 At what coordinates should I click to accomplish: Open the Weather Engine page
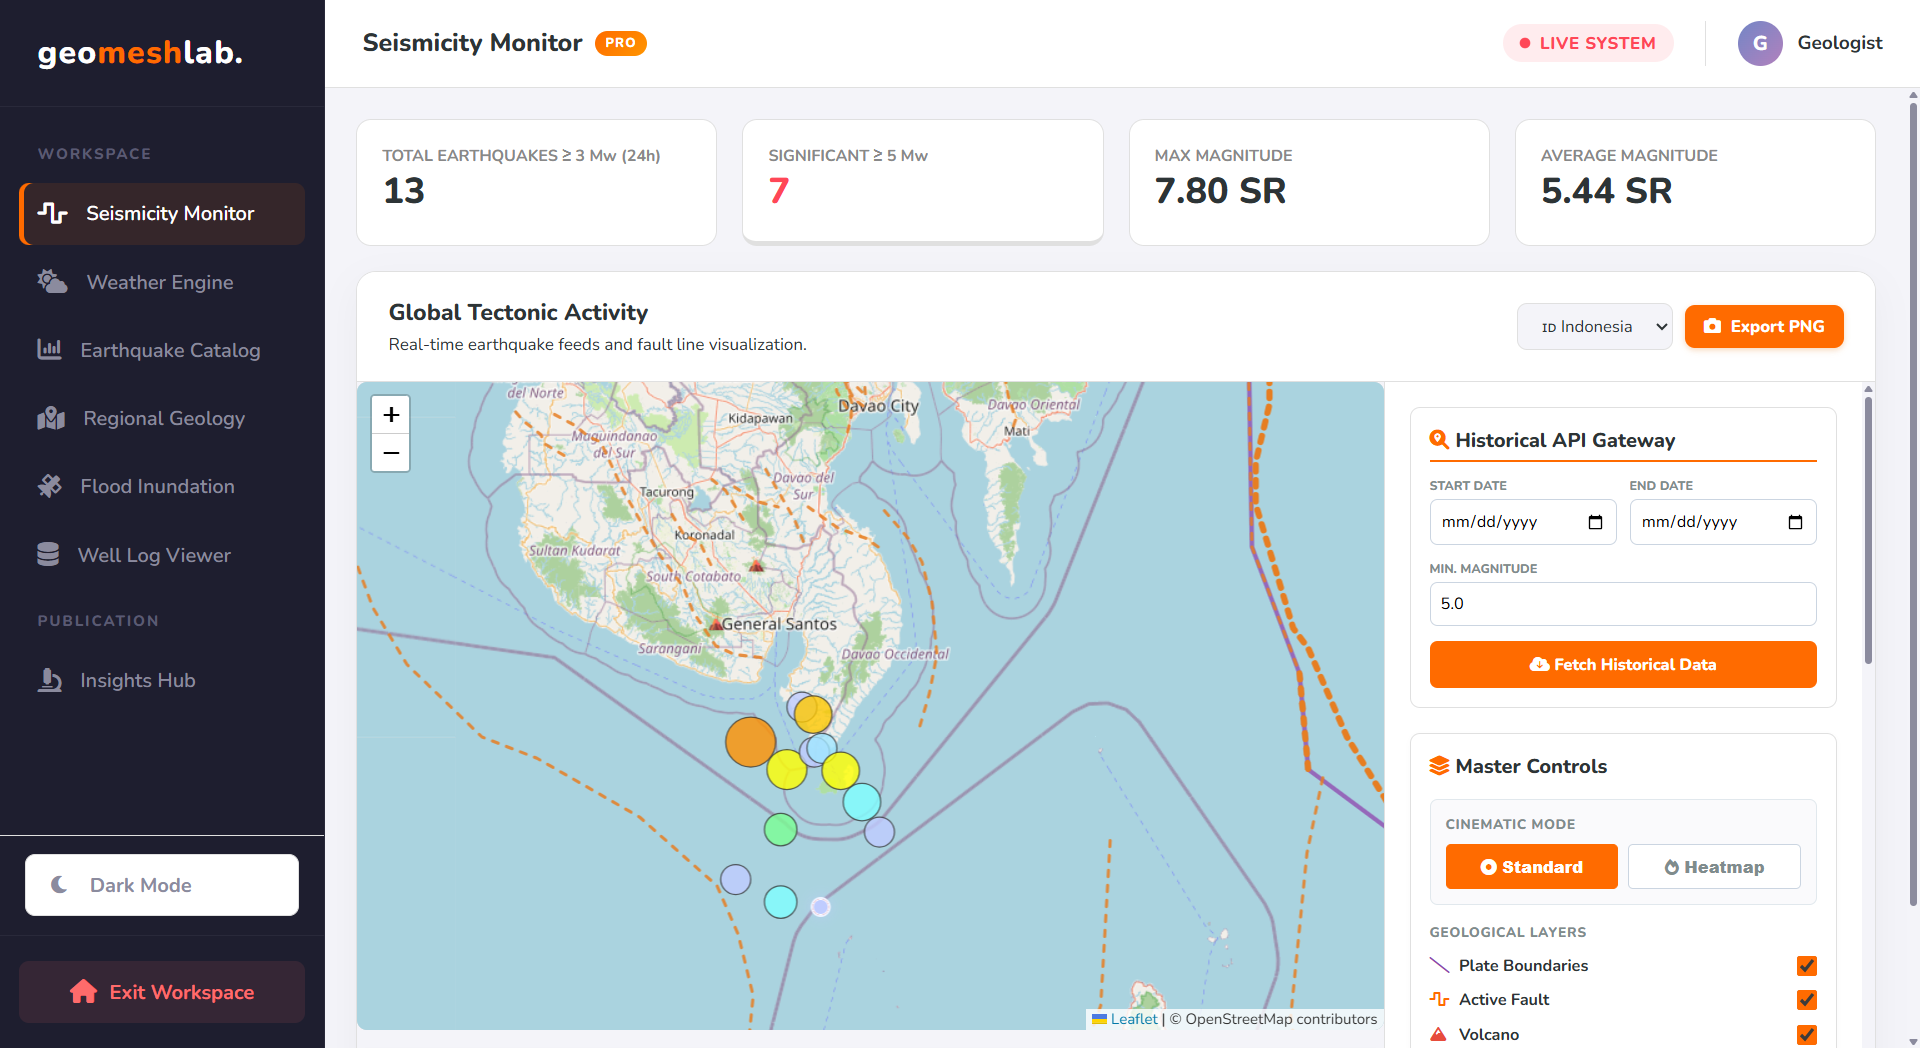point(162,282)
